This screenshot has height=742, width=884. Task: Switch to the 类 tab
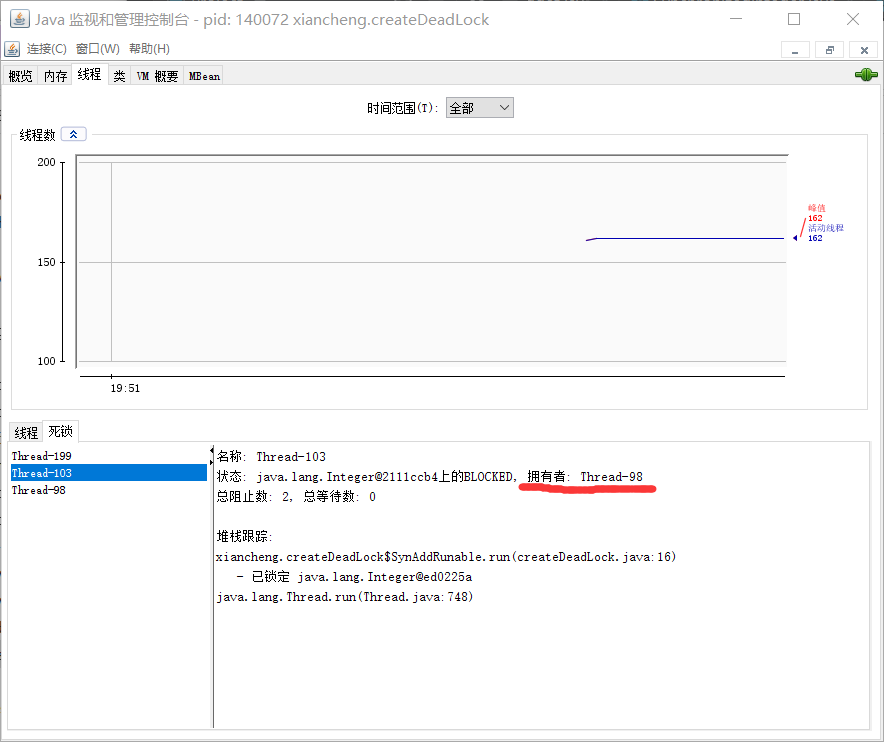pos(120,76)
